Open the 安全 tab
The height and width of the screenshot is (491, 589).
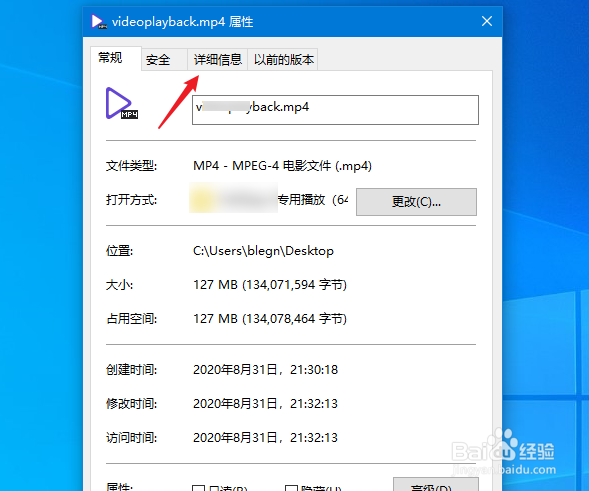tap(164, 60)
